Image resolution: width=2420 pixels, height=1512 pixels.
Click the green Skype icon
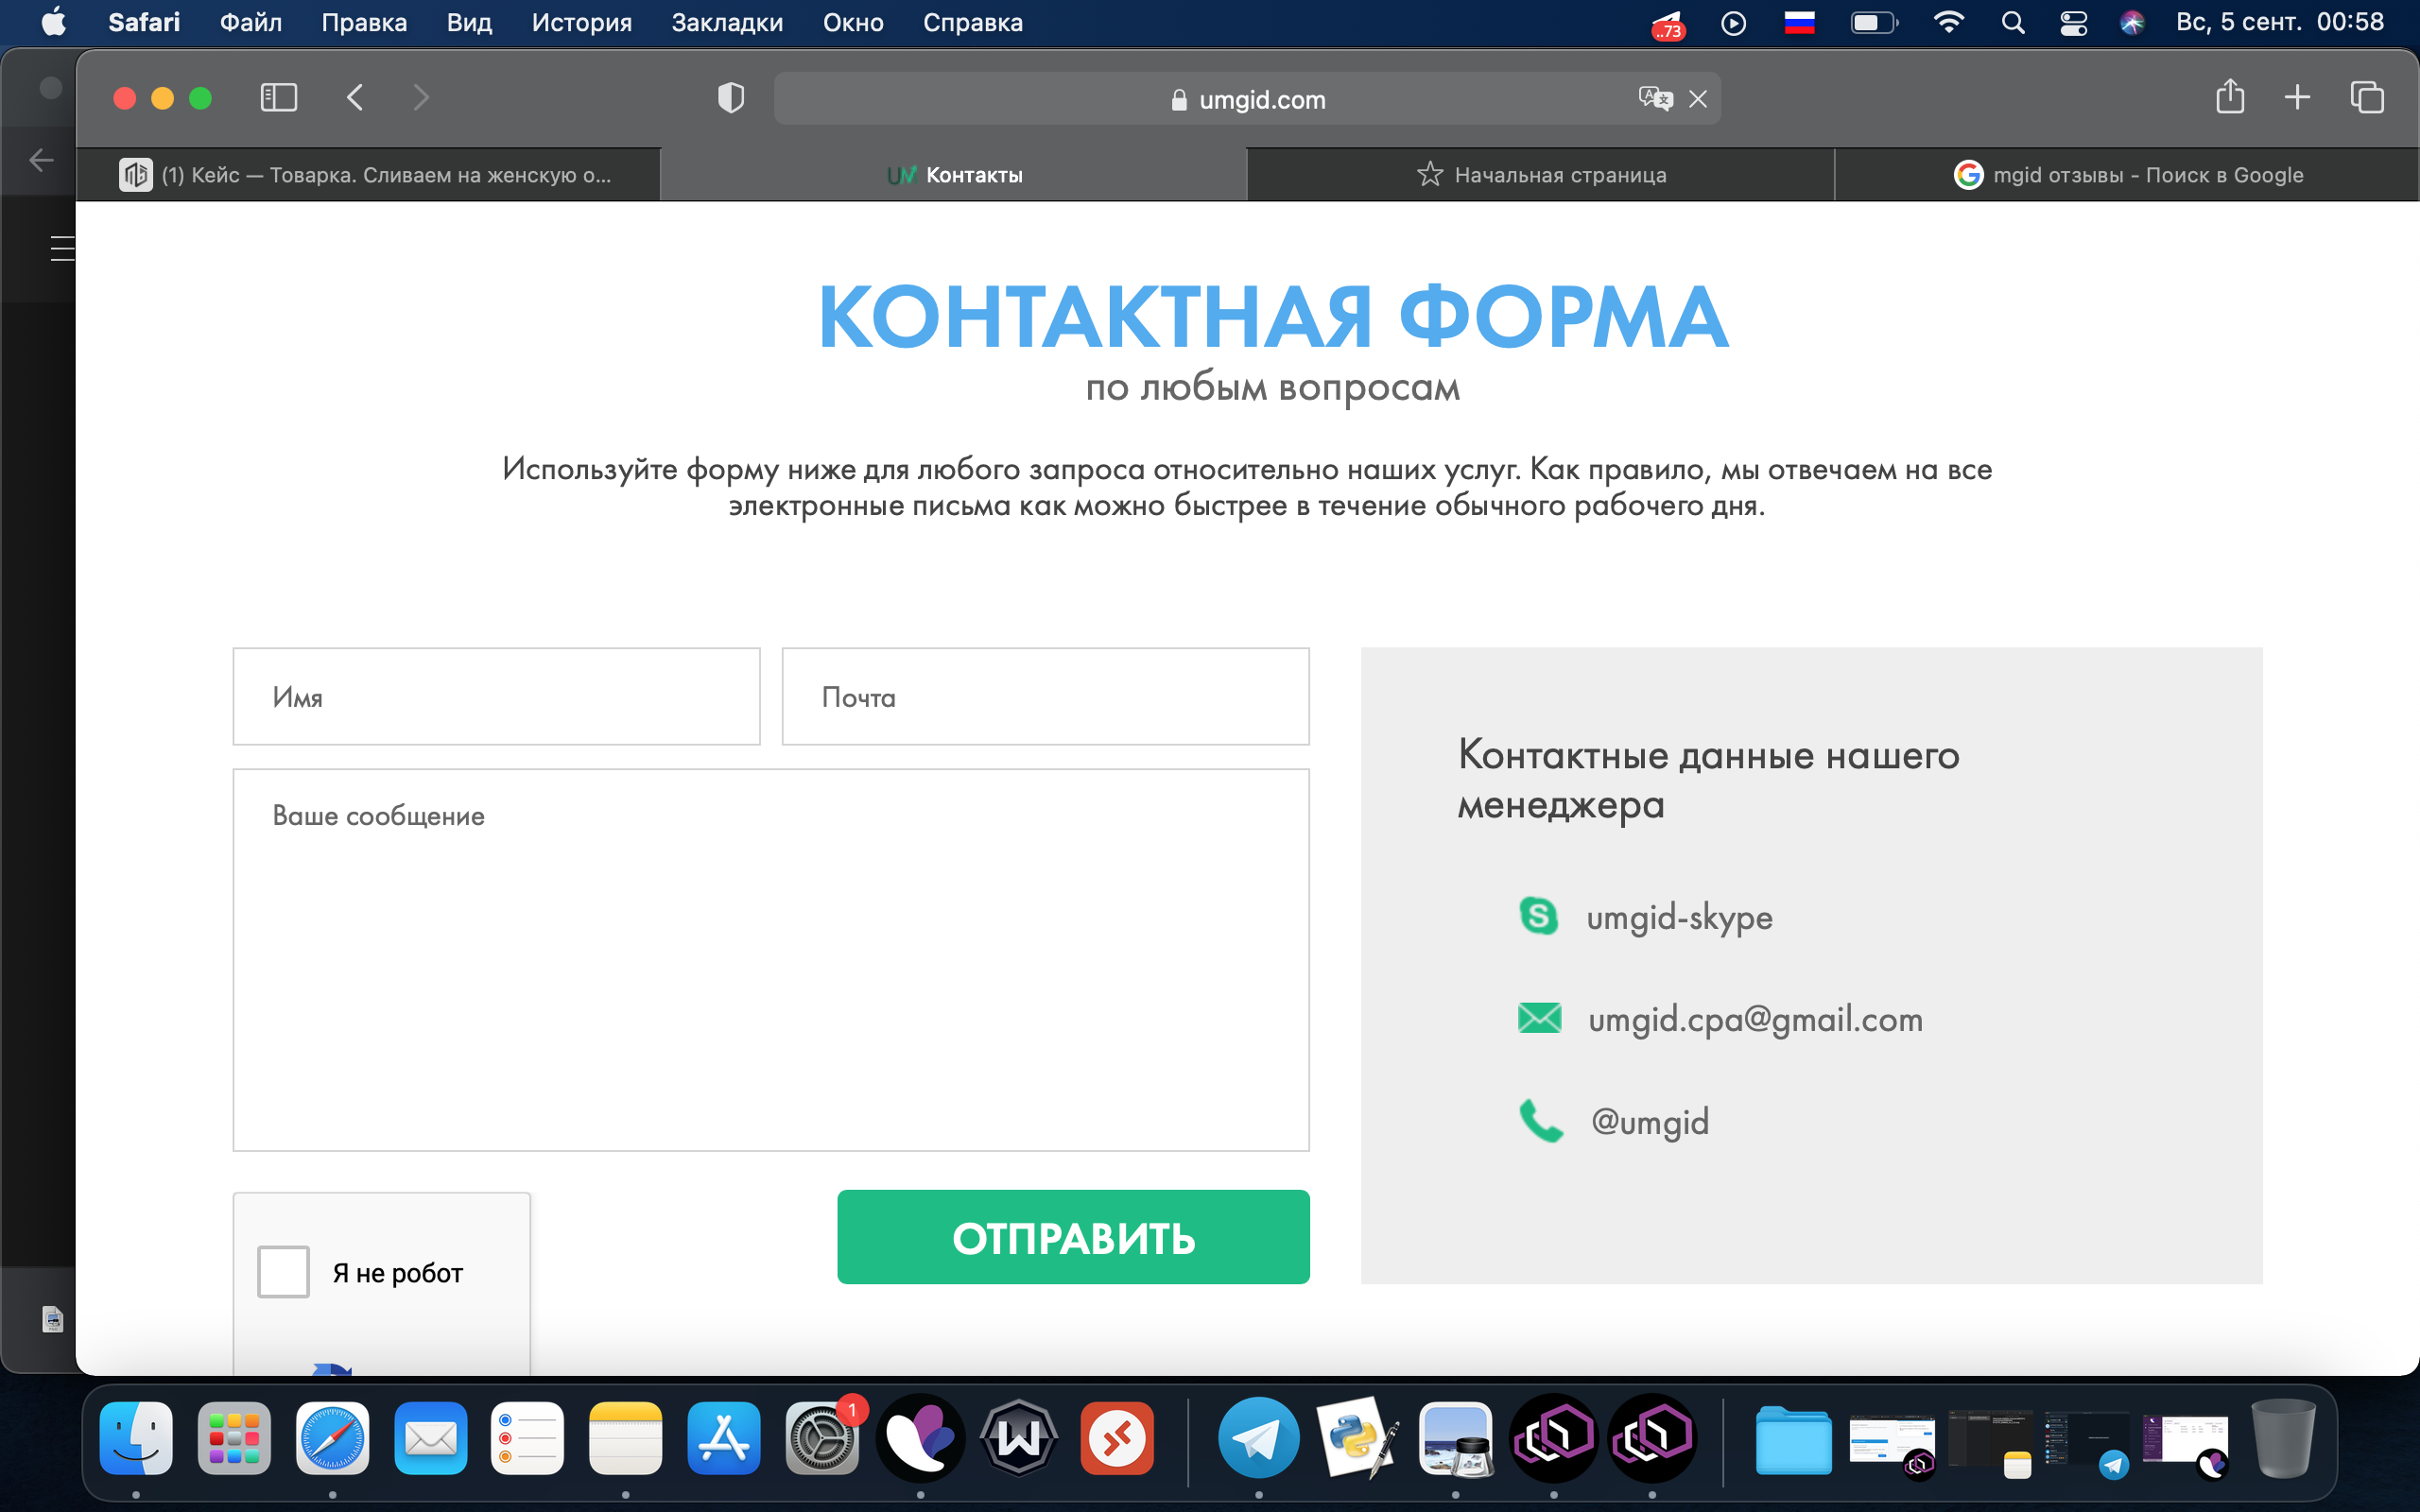click(x=1539, y=915)
